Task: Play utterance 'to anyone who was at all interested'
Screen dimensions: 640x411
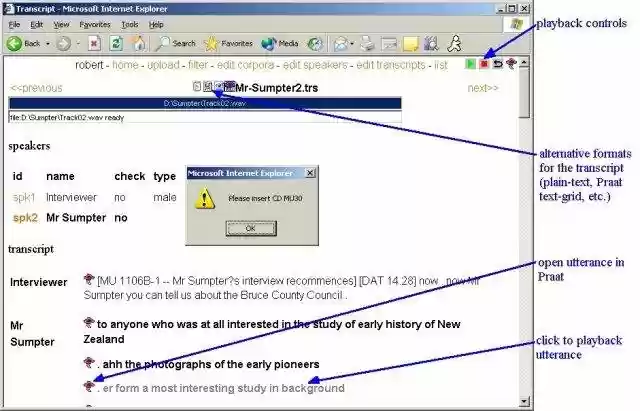Action: [272, 331]
